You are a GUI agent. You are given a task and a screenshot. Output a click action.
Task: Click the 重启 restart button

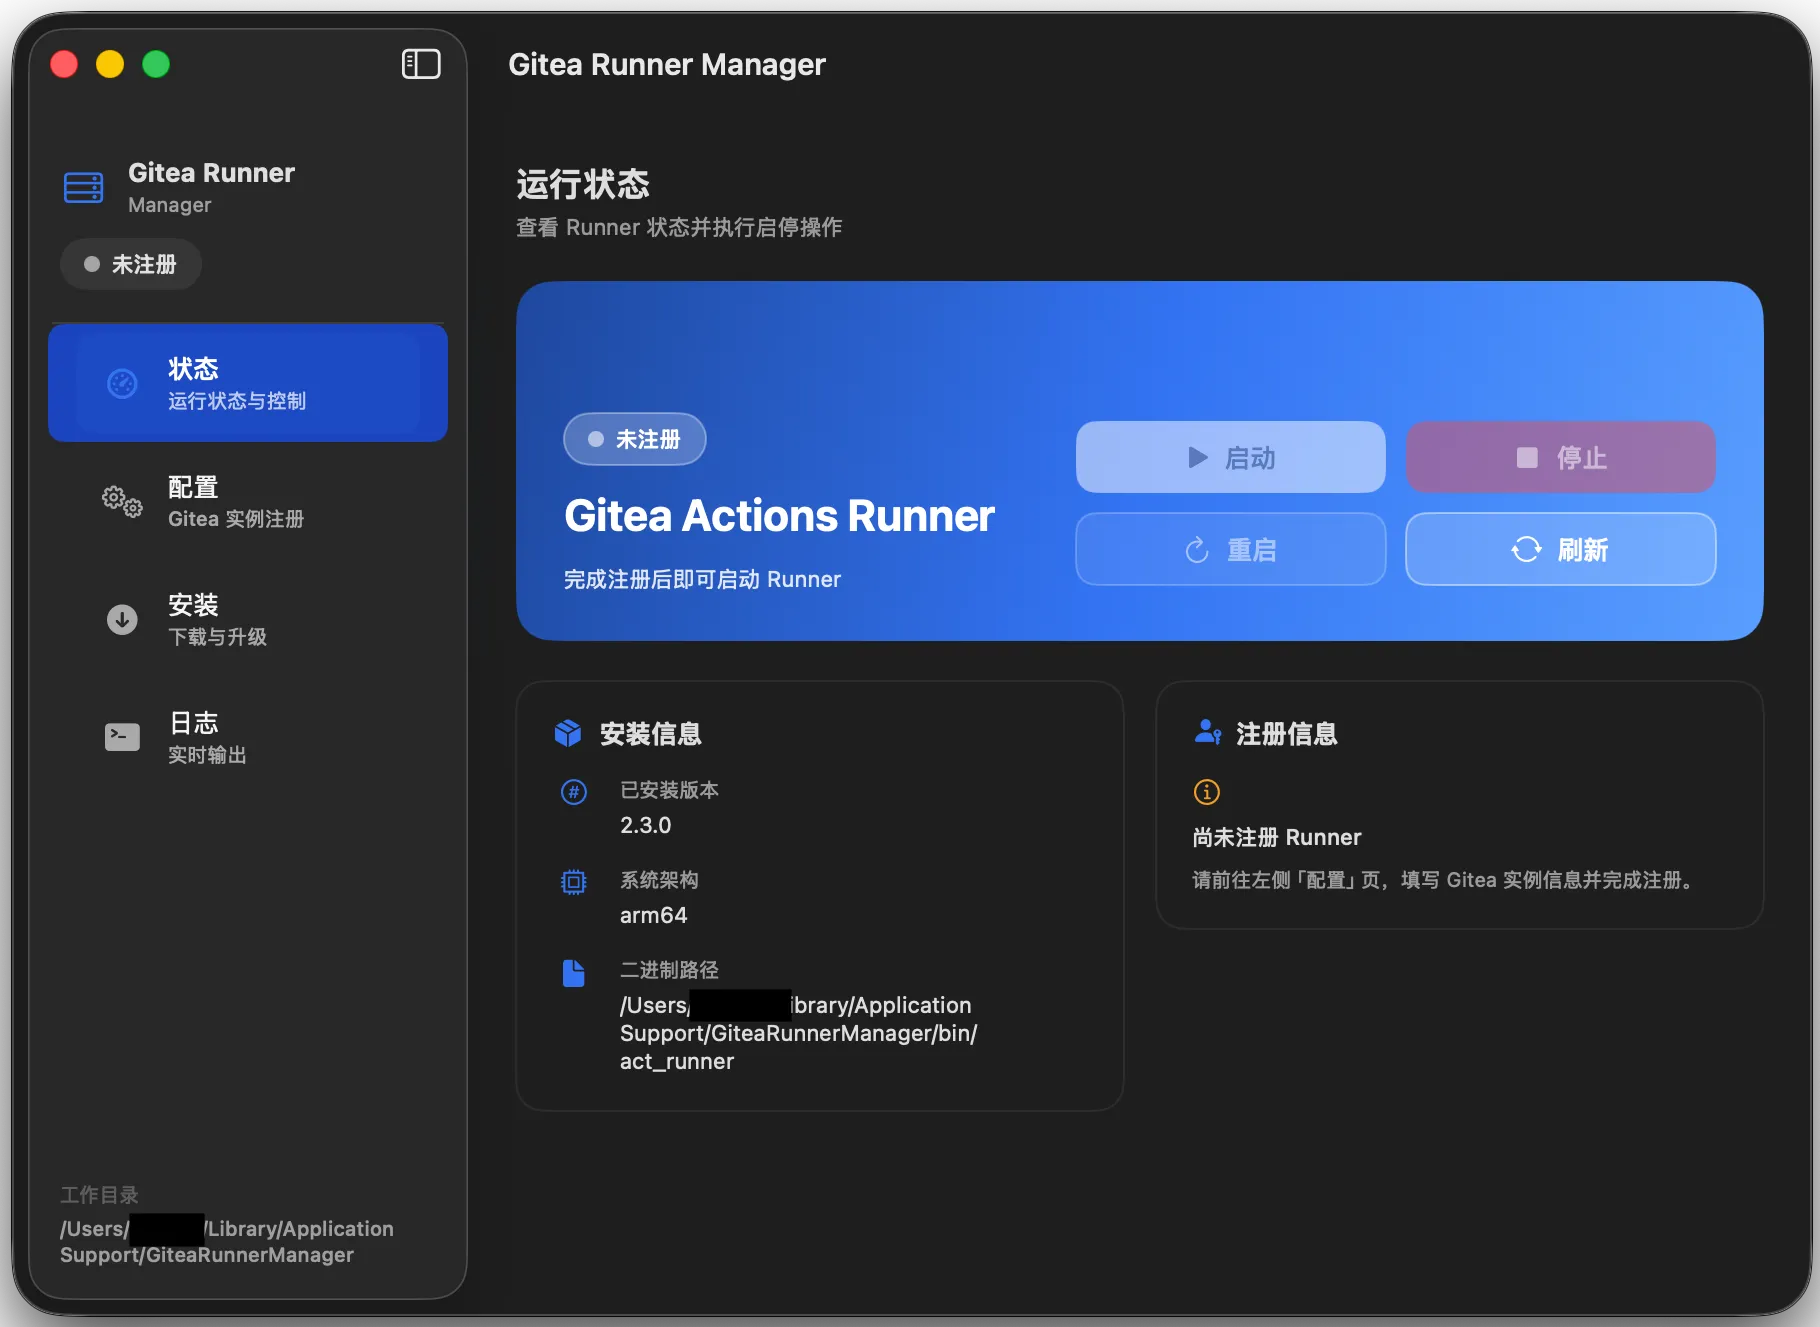[x=1231, y=549]
